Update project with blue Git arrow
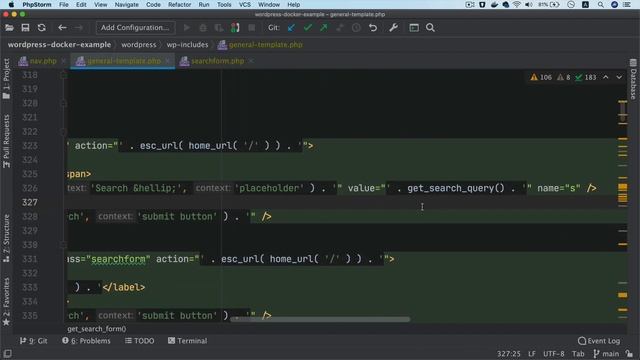 [x=291, y=28]
